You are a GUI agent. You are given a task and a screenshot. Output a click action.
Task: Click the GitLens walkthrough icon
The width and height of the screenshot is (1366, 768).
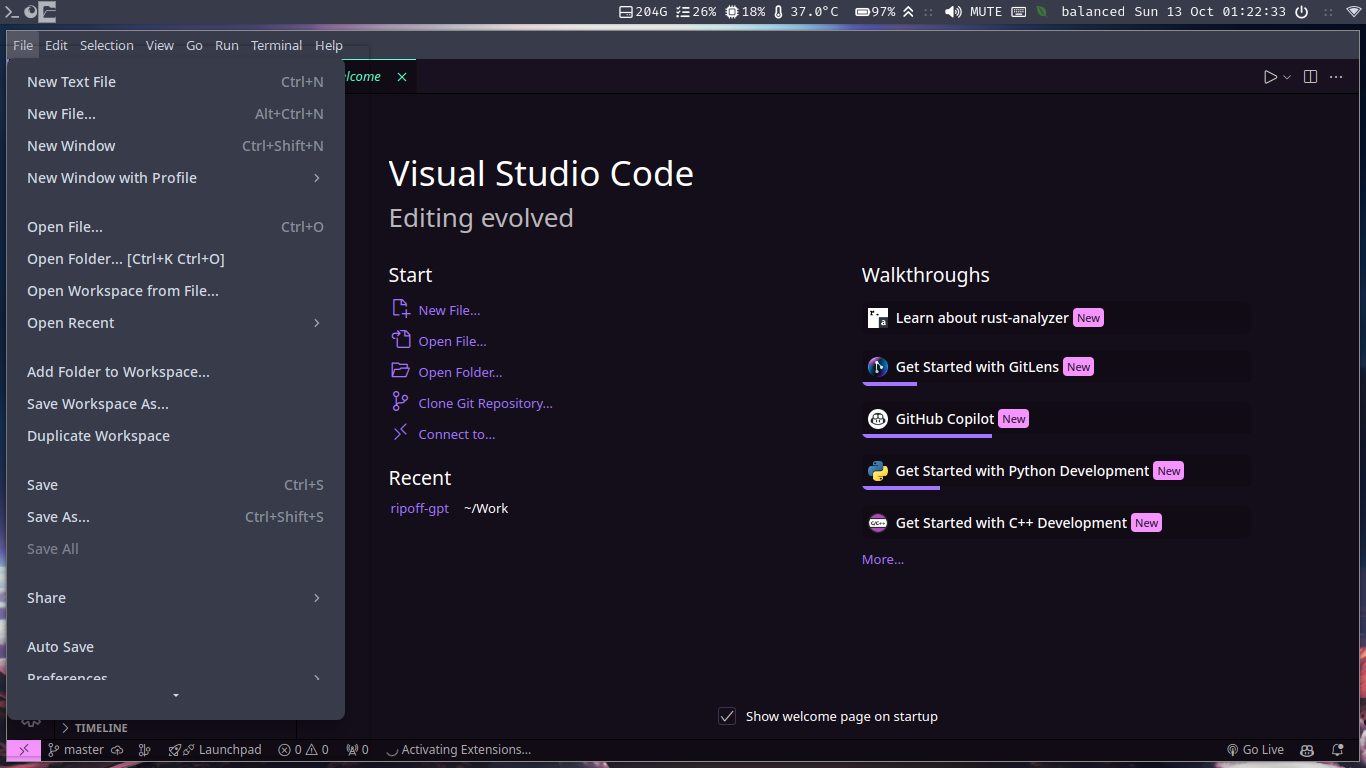(878, 367)
